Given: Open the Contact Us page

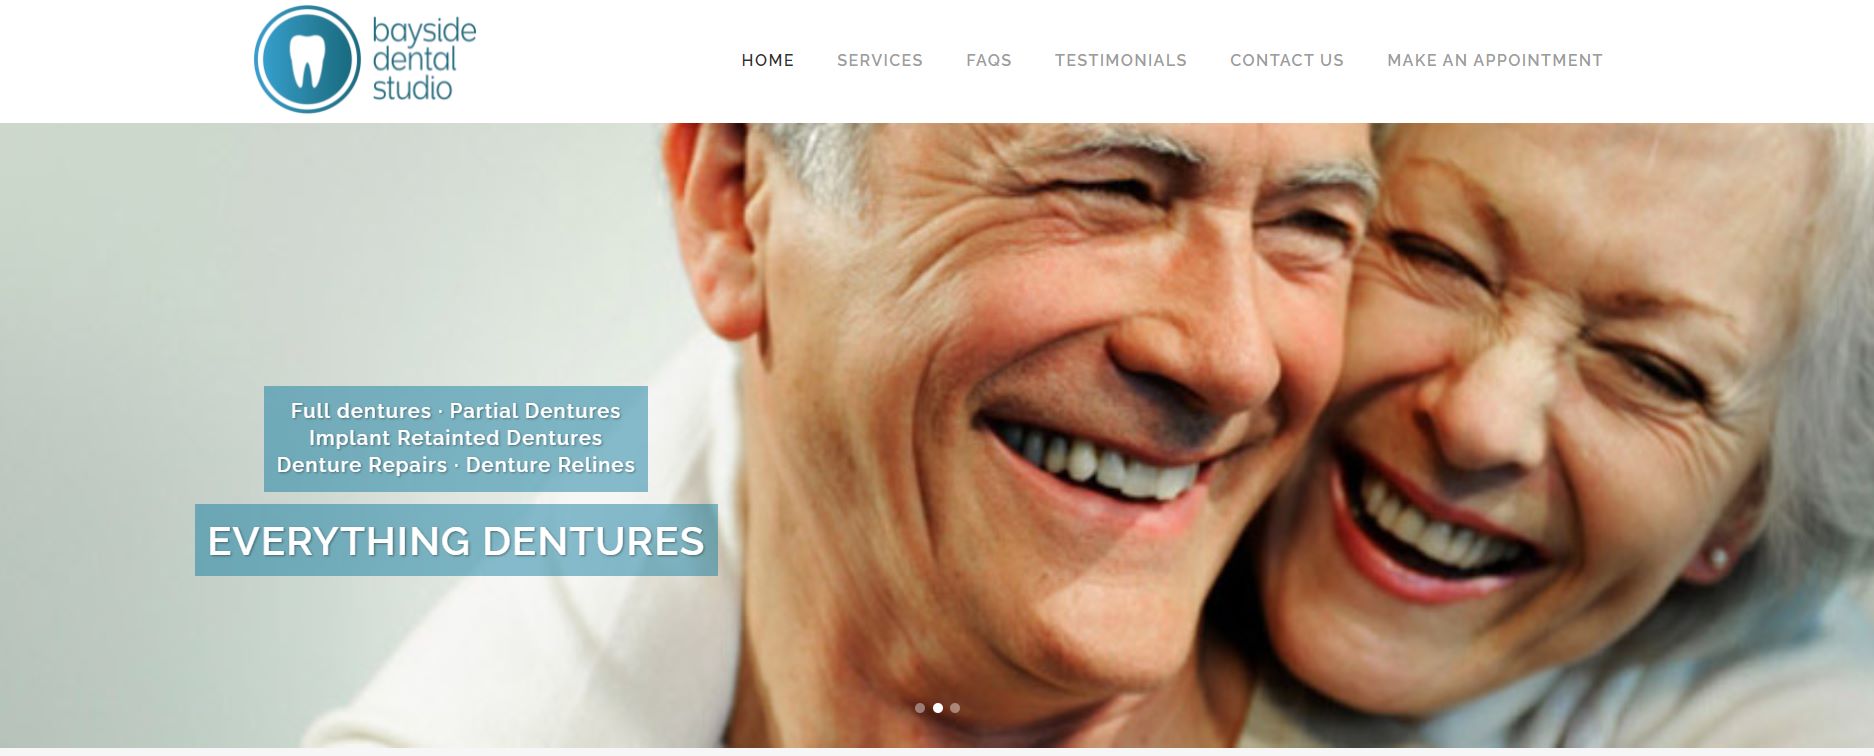Looking at the screenshot, I should coord(1287,60).
